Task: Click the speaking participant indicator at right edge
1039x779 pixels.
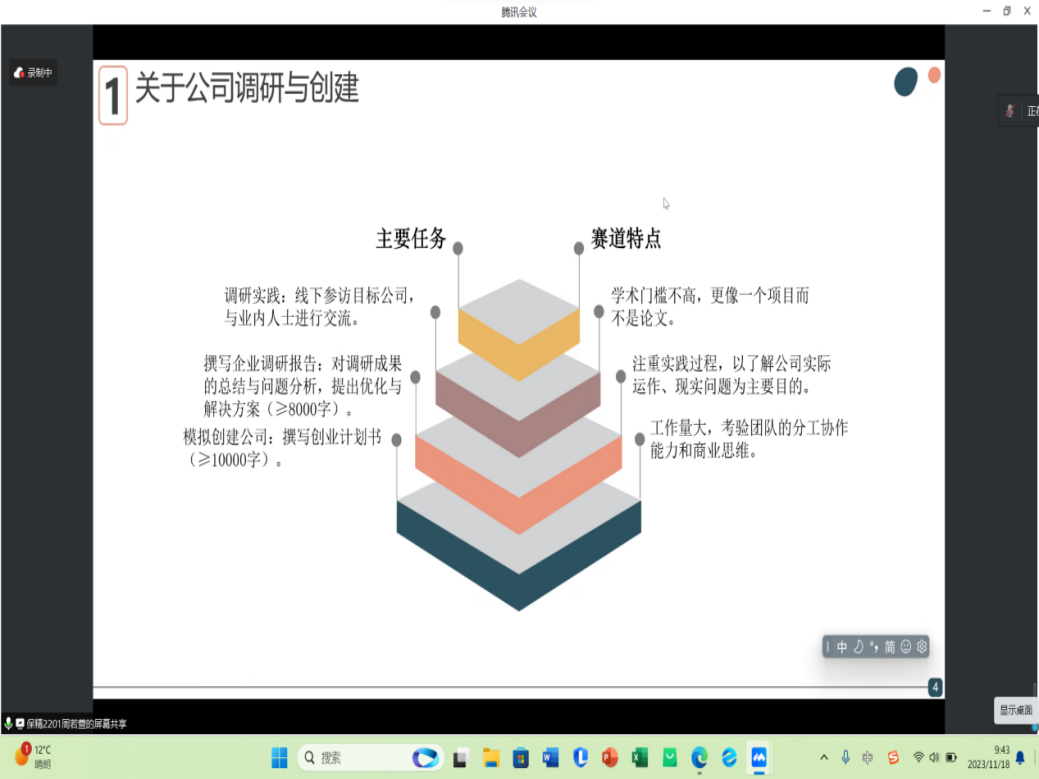Action: pos(1018,111)
